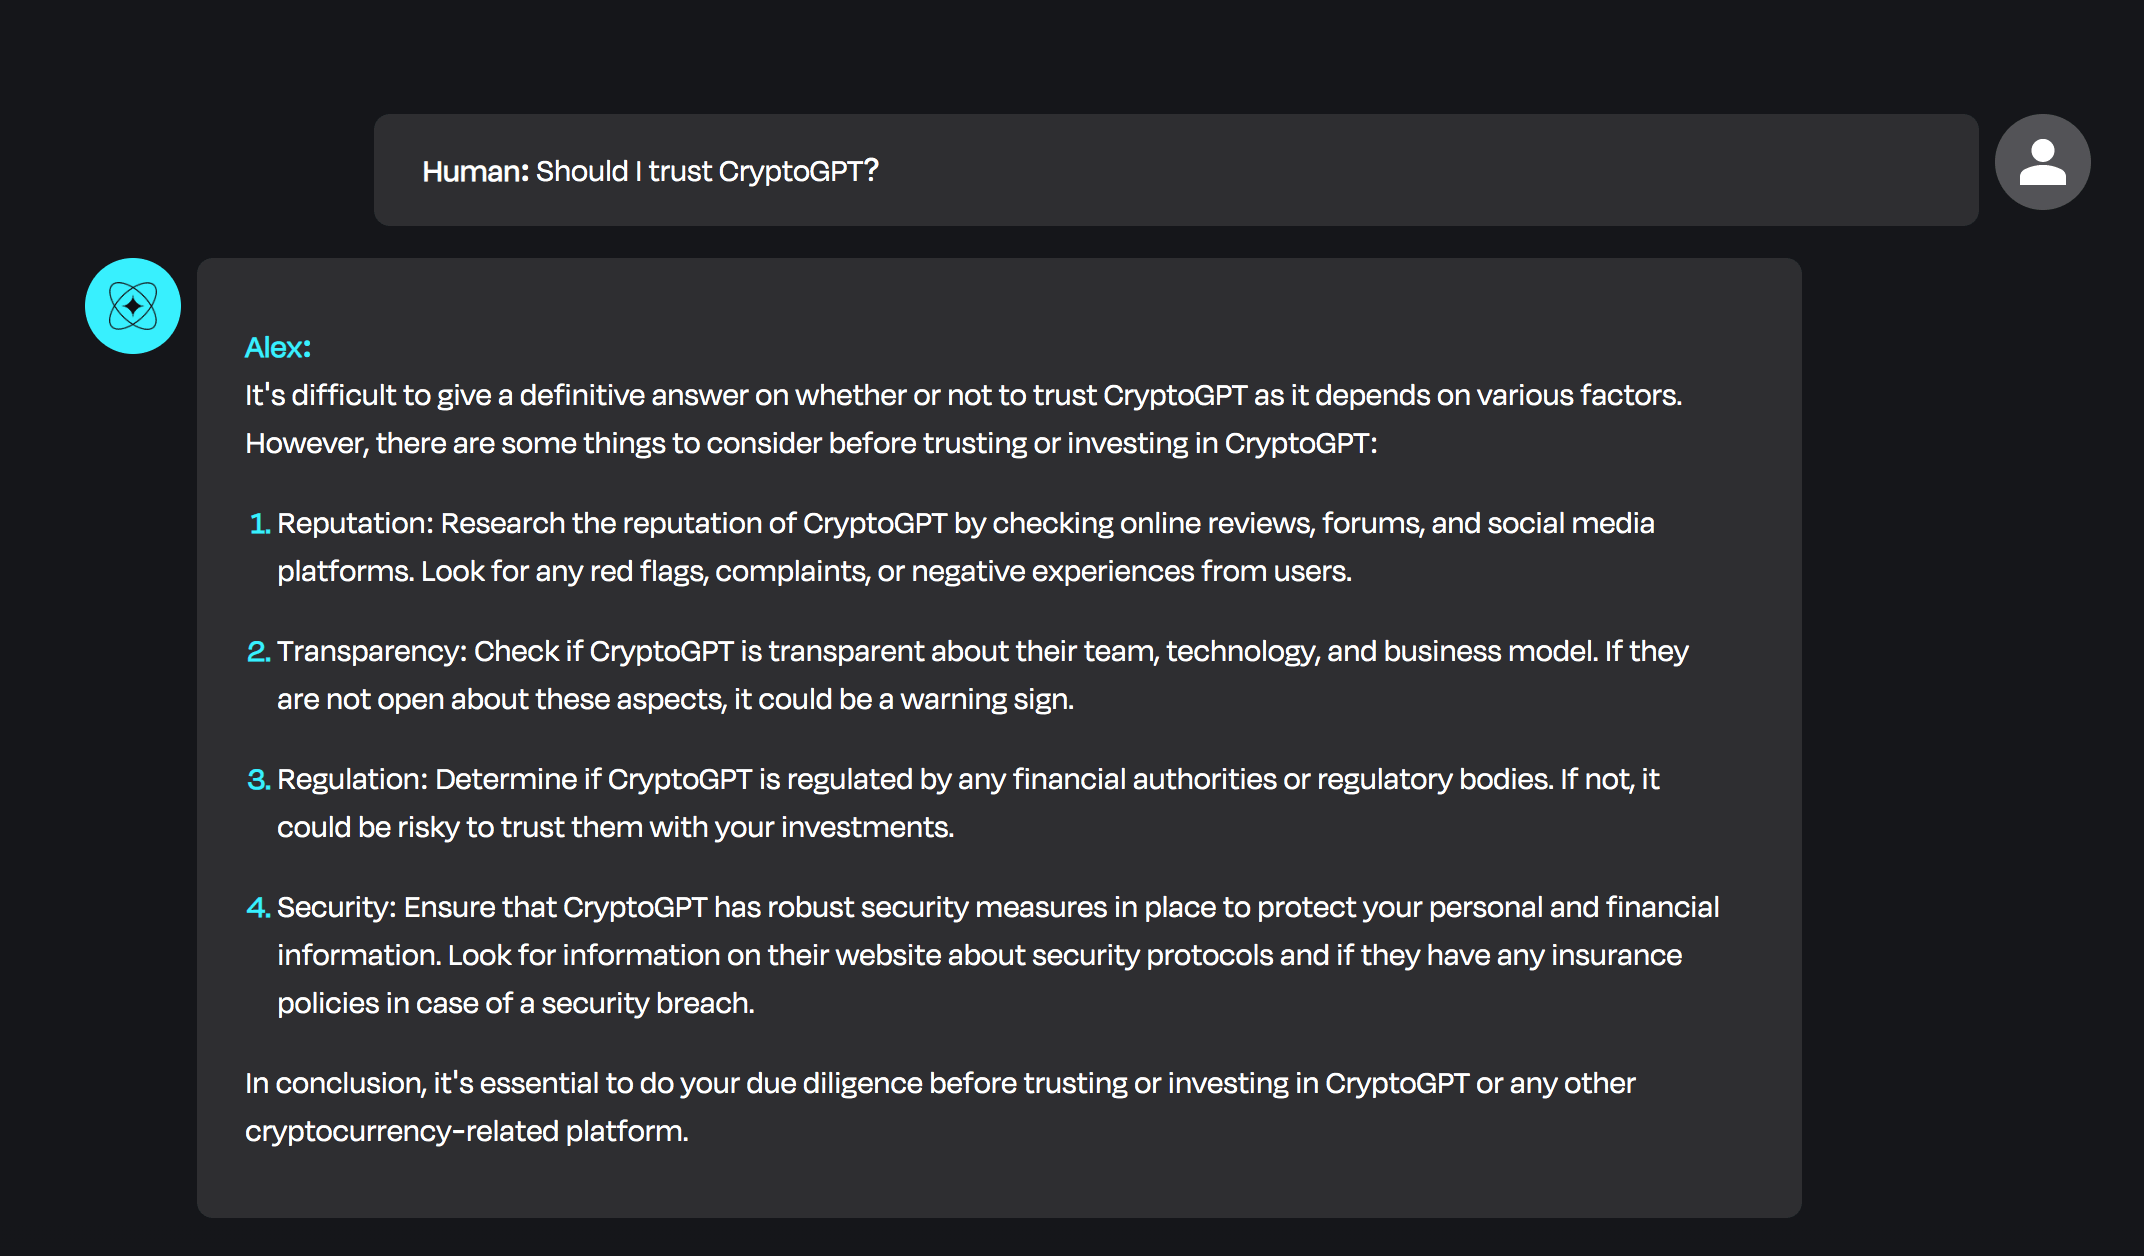
Task: Click the list number 1 marker
Action: pos(259,523)
